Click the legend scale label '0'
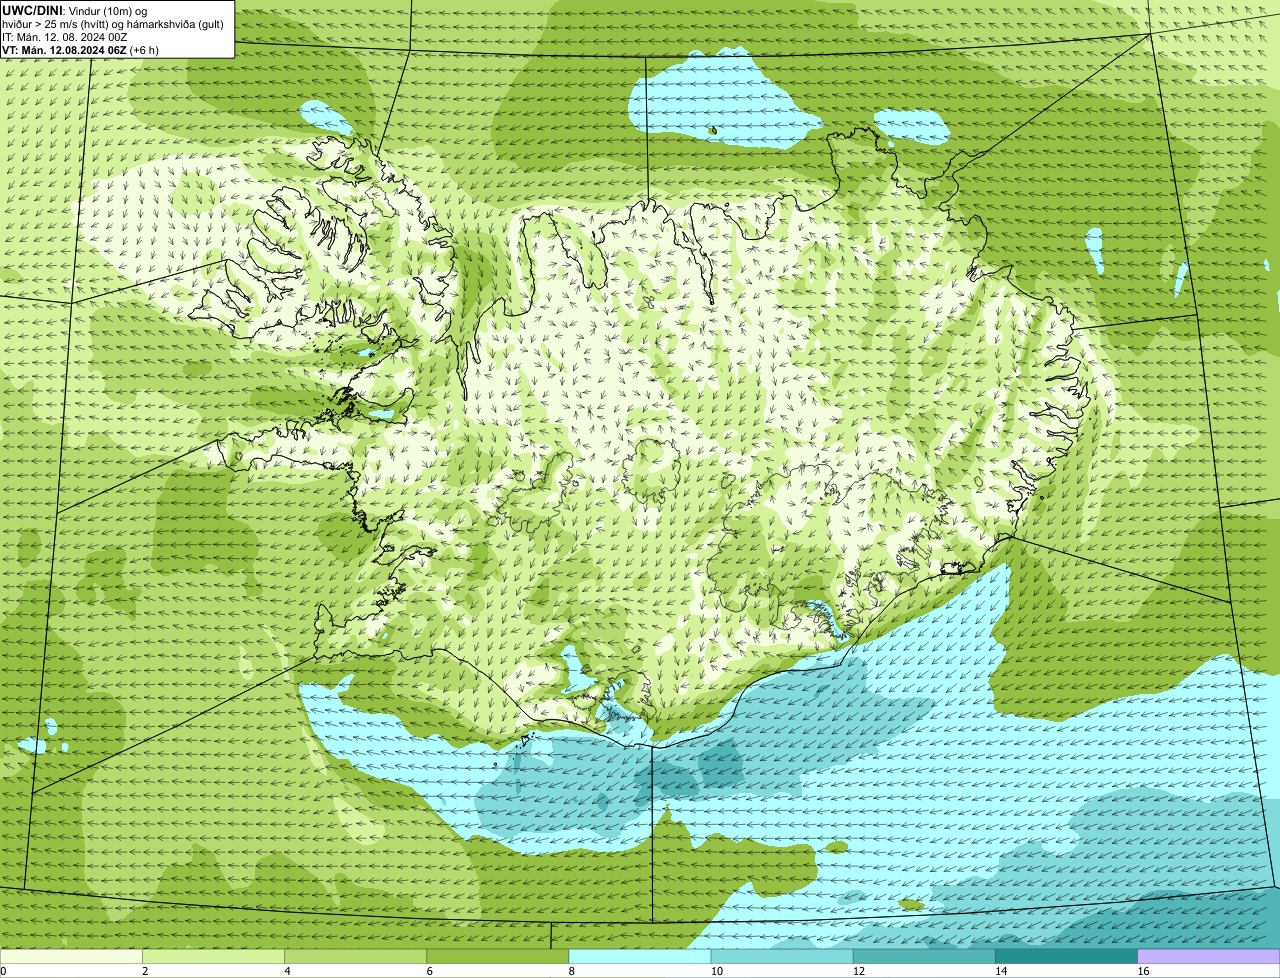Screen dimensions: 1280x978 pyautogui.click(x=4, y=971)
